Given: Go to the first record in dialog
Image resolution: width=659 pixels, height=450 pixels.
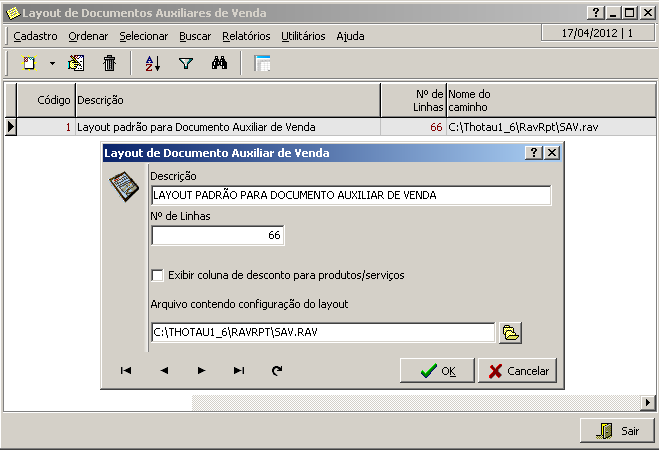Looking at the screenshot, I should point(126,371).
